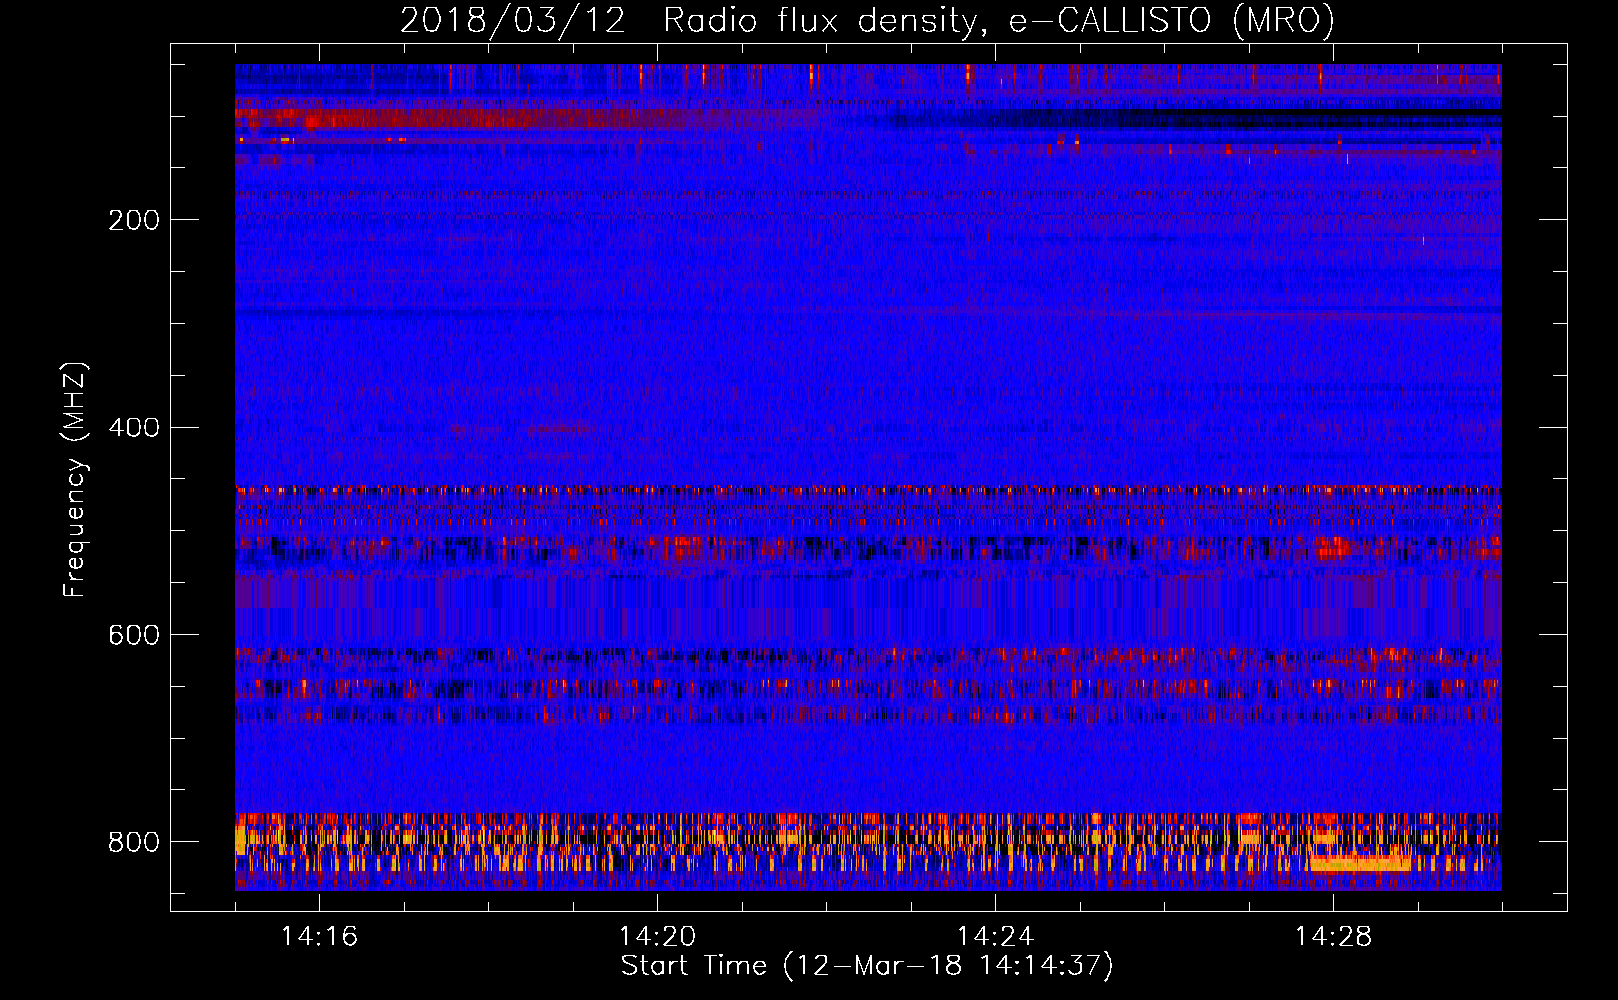Click the 14:20 time tick label
Screen dimensions: 1618x1000
[657, 936]
